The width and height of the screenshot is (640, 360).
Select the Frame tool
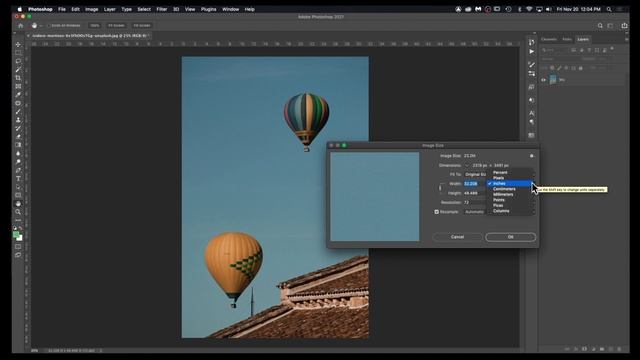pyautogui.click(x=18, y=86)
